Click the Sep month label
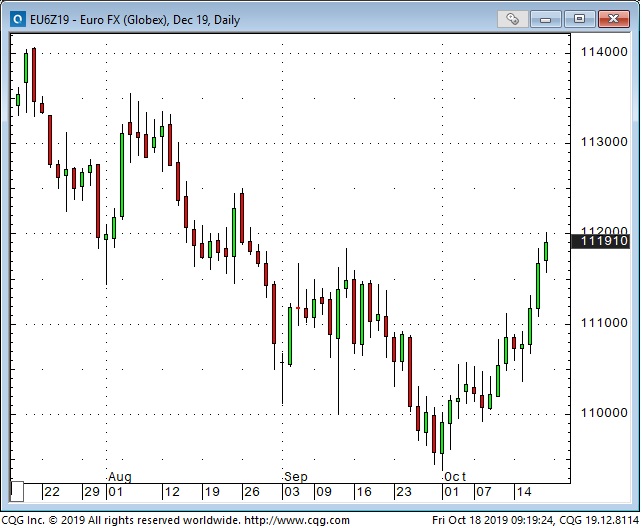The height and width of the screenshot is (528, 642). (296, 477)
